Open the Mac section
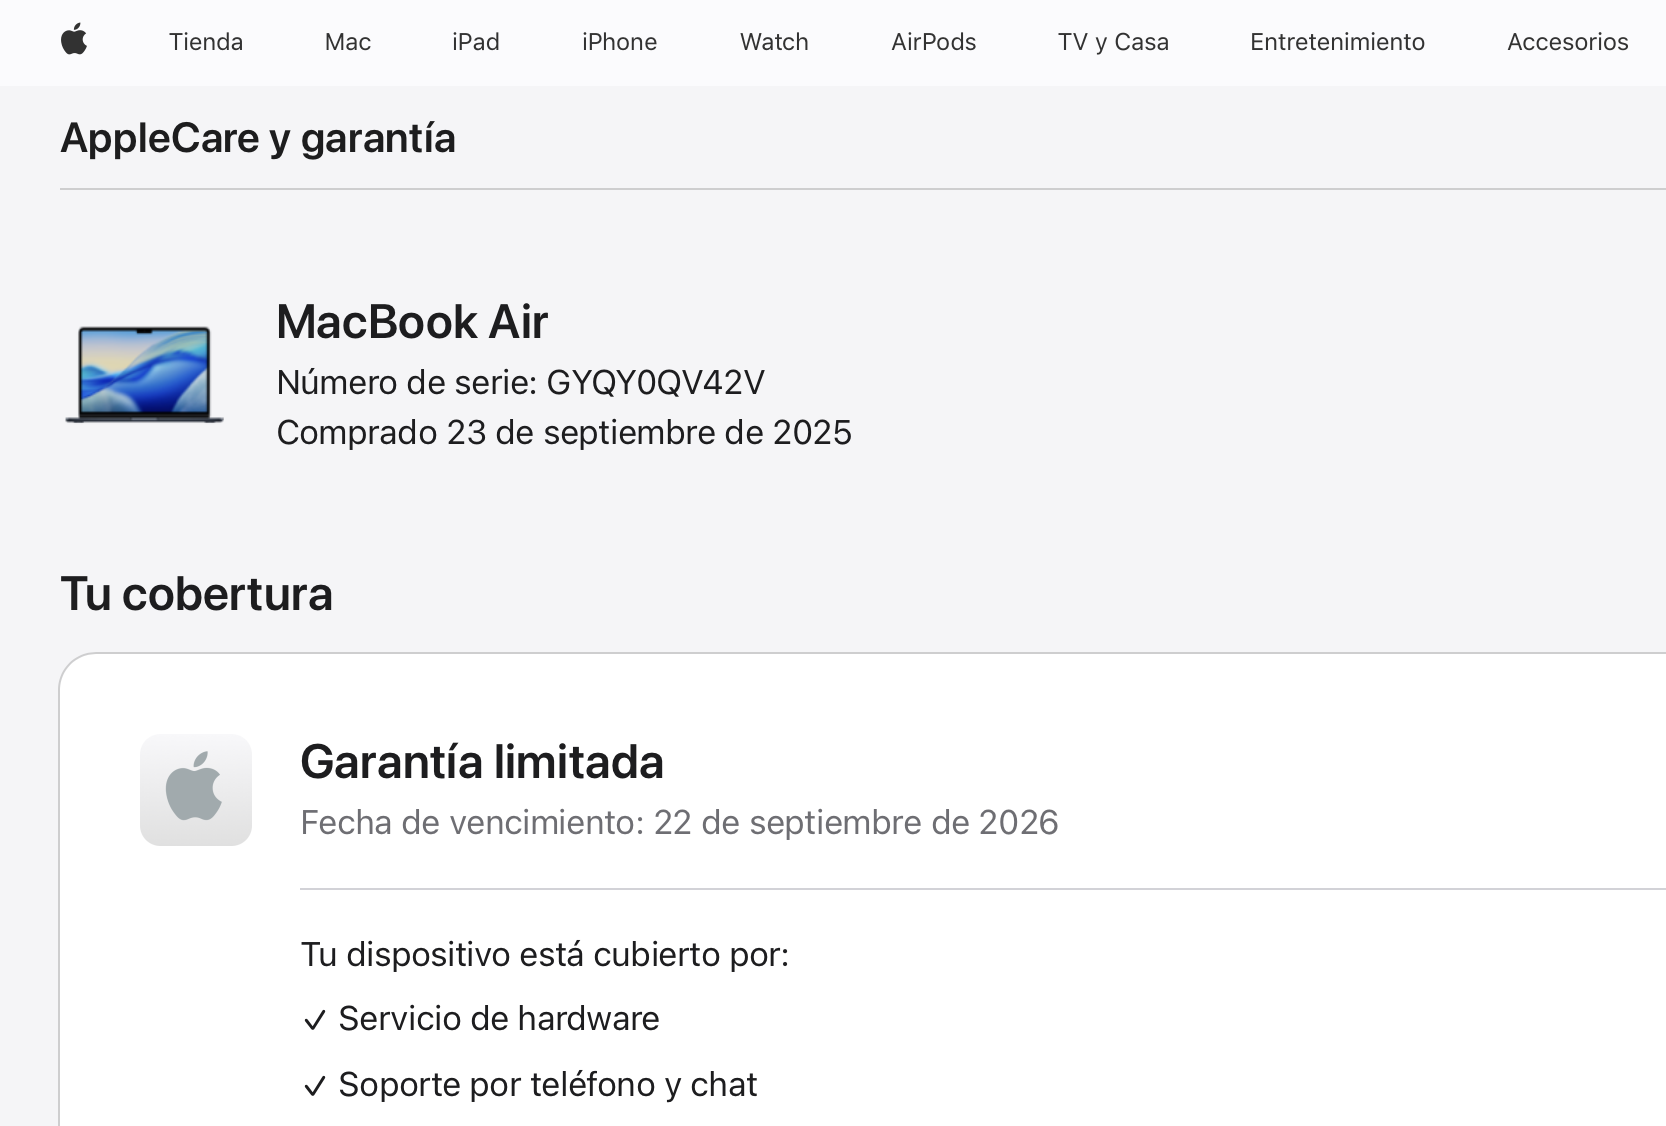This screenshot has height=1126, width=1666. click(347, 42)
